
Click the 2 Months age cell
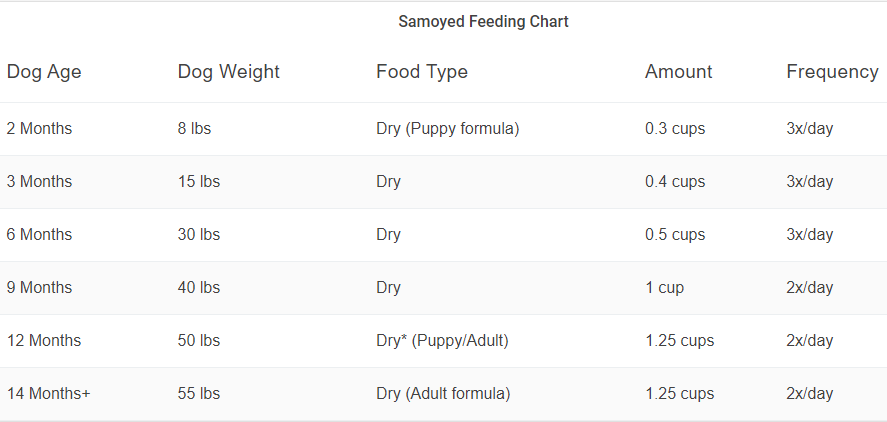coord(40,129)
